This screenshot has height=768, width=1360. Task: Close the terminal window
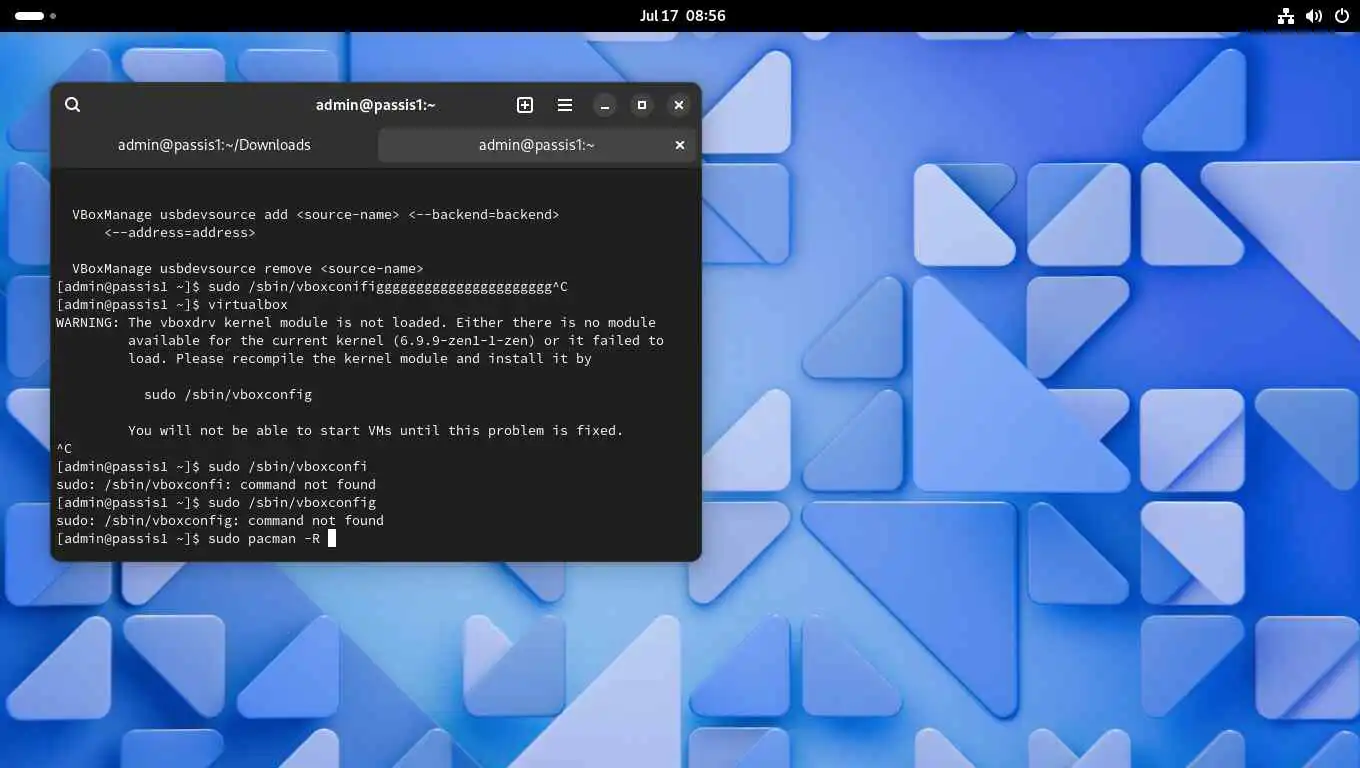pyautogui.click(x=679, y=105)
